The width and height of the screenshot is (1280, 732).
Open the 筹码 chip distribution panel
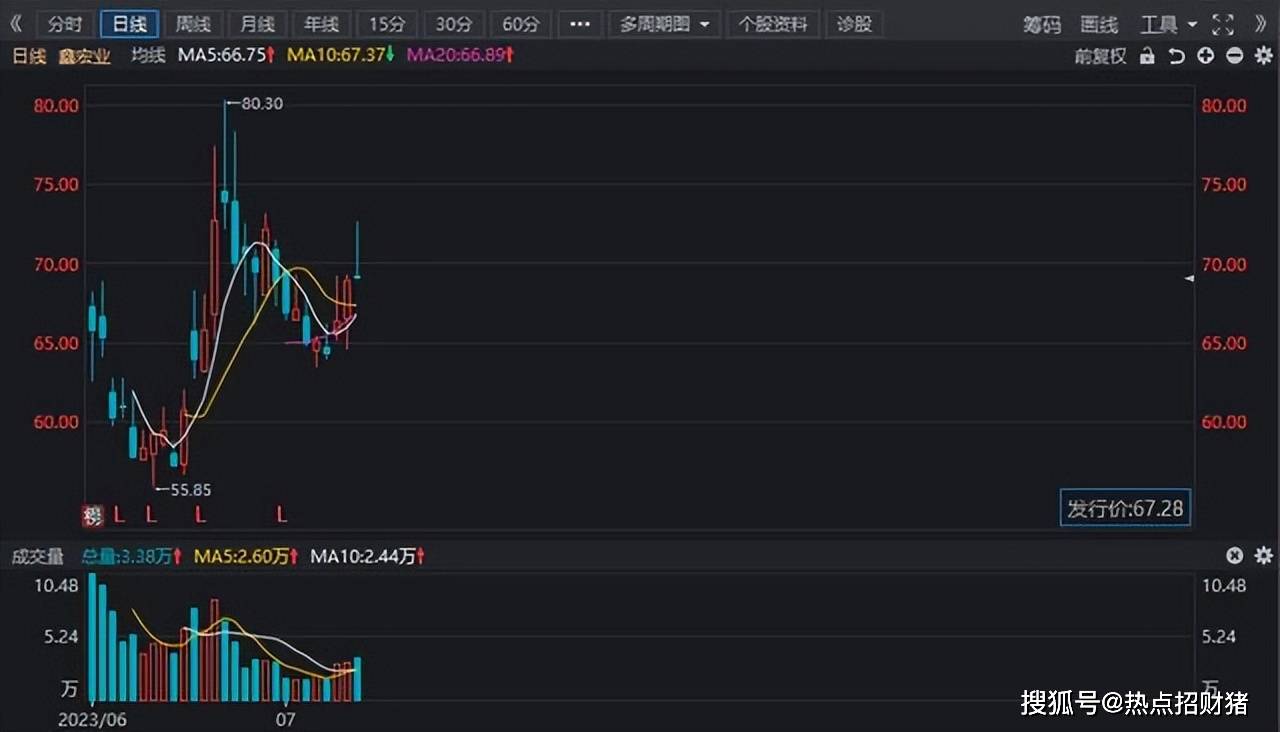point(1043,24)
